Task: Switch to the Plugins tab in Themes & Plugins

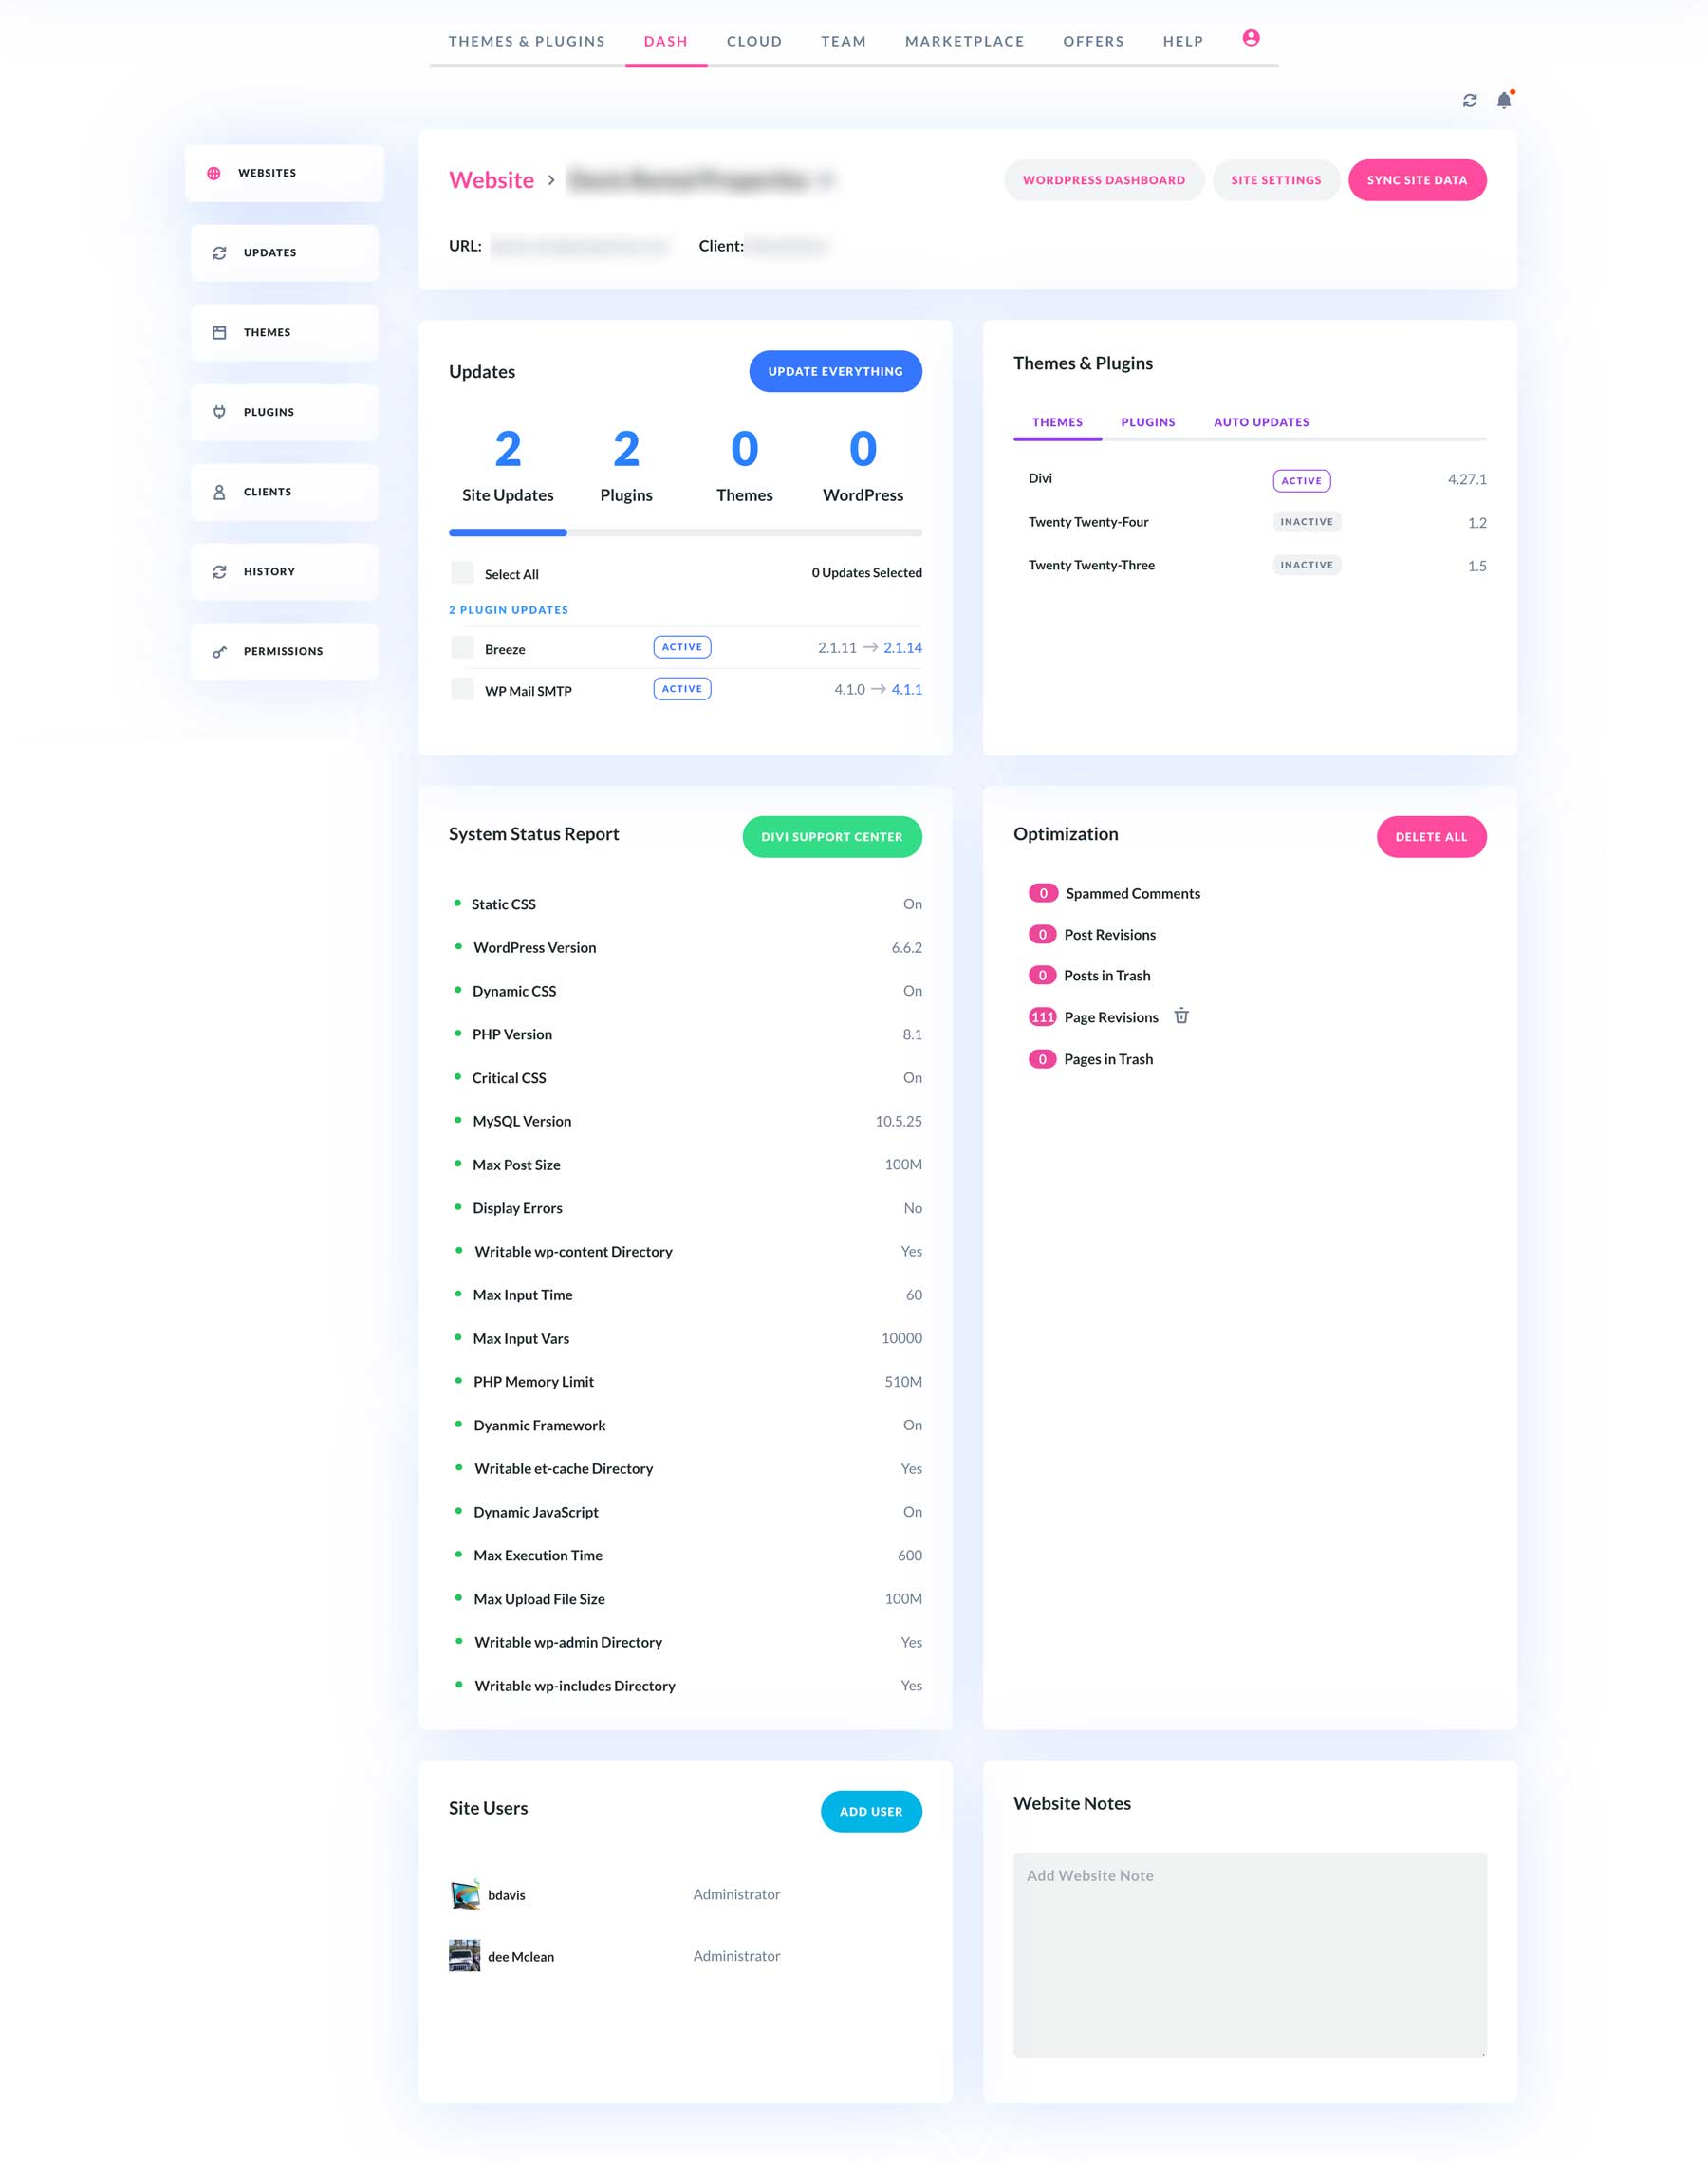Action: (1147, 421)
